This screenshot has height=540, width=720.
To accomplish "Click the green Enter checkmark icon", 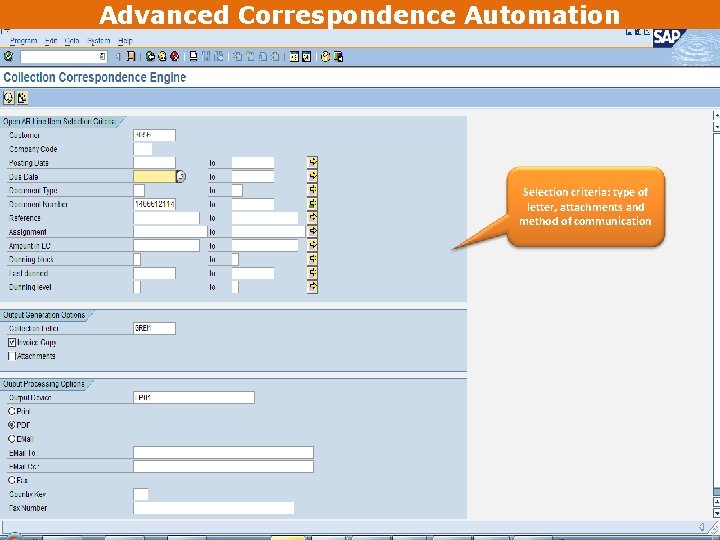I will click(x=8, y=56).
